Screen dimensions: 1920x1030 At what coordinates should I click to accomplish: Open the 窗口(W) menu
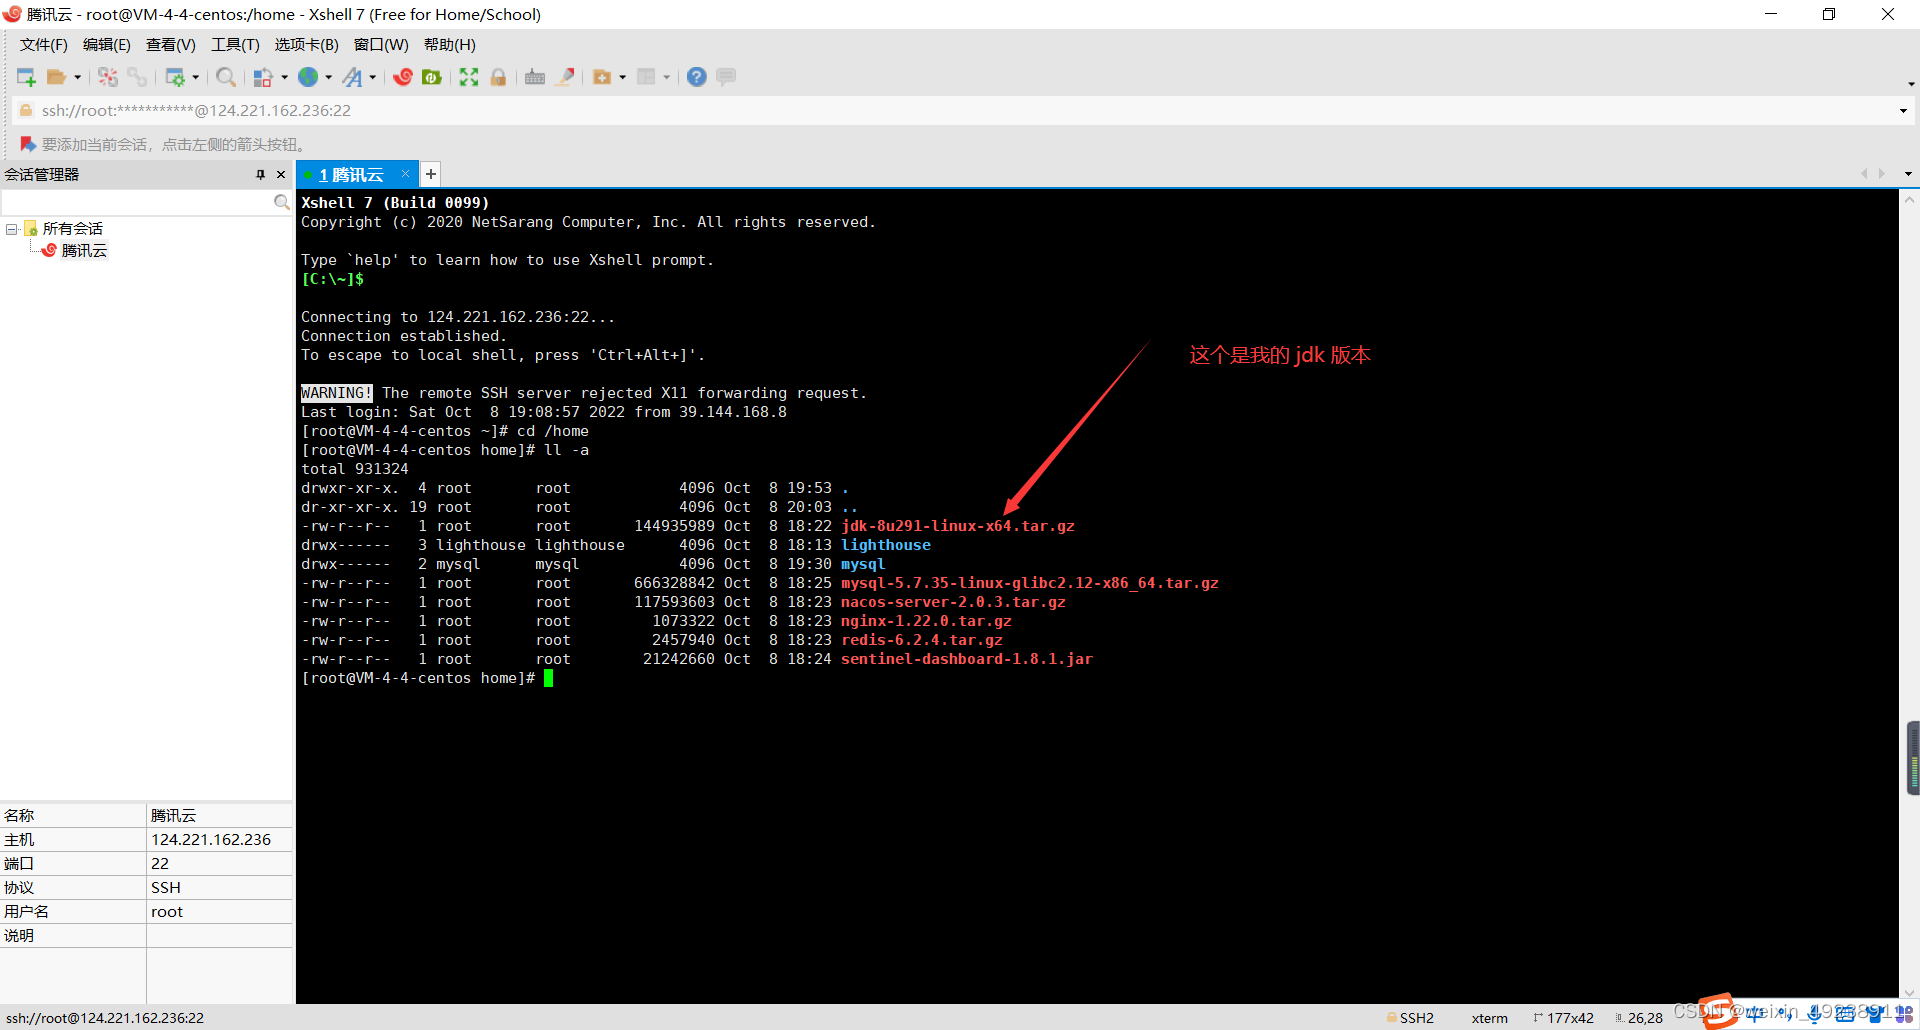point(381,45)
